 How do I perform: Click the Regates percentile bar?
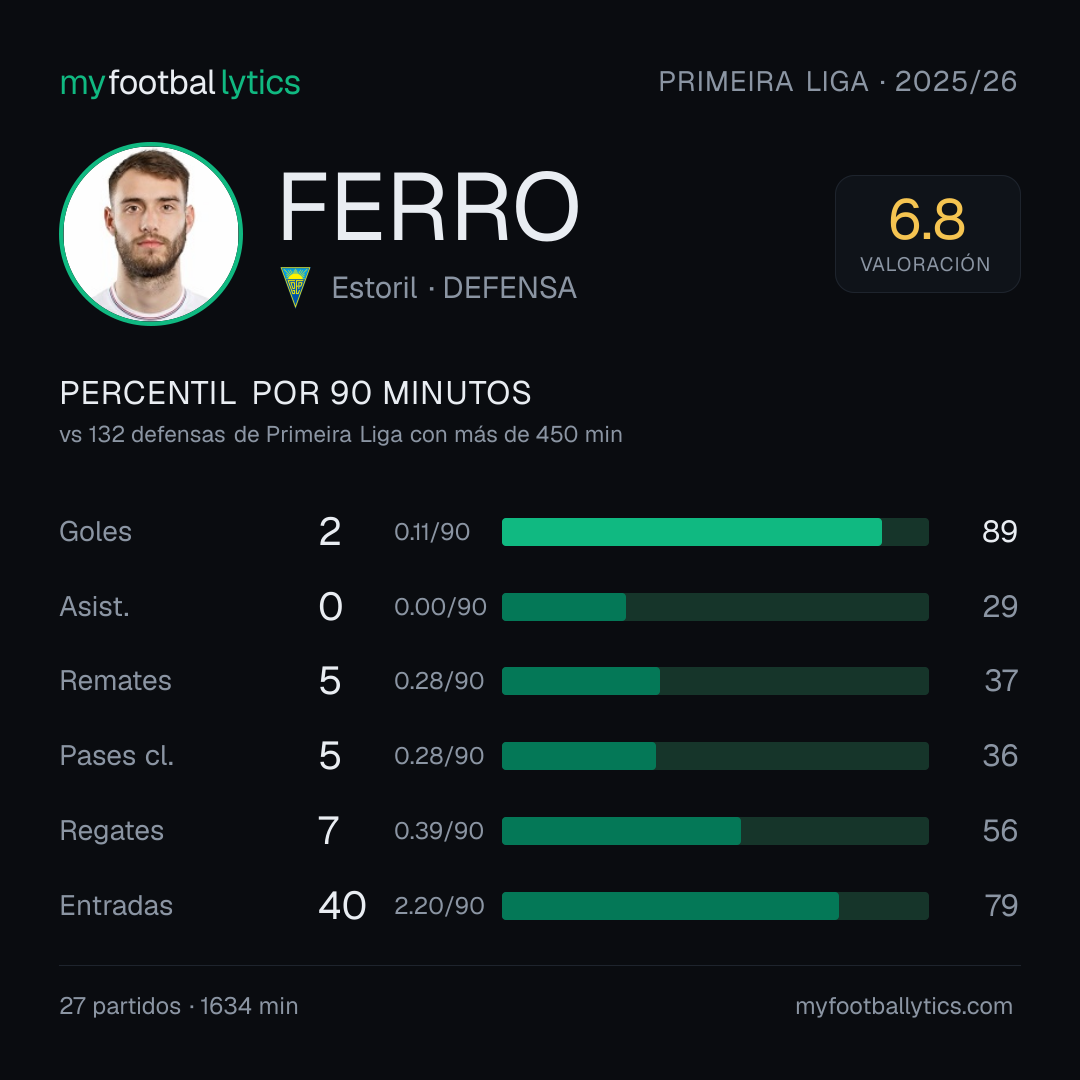tap(715, 831)
